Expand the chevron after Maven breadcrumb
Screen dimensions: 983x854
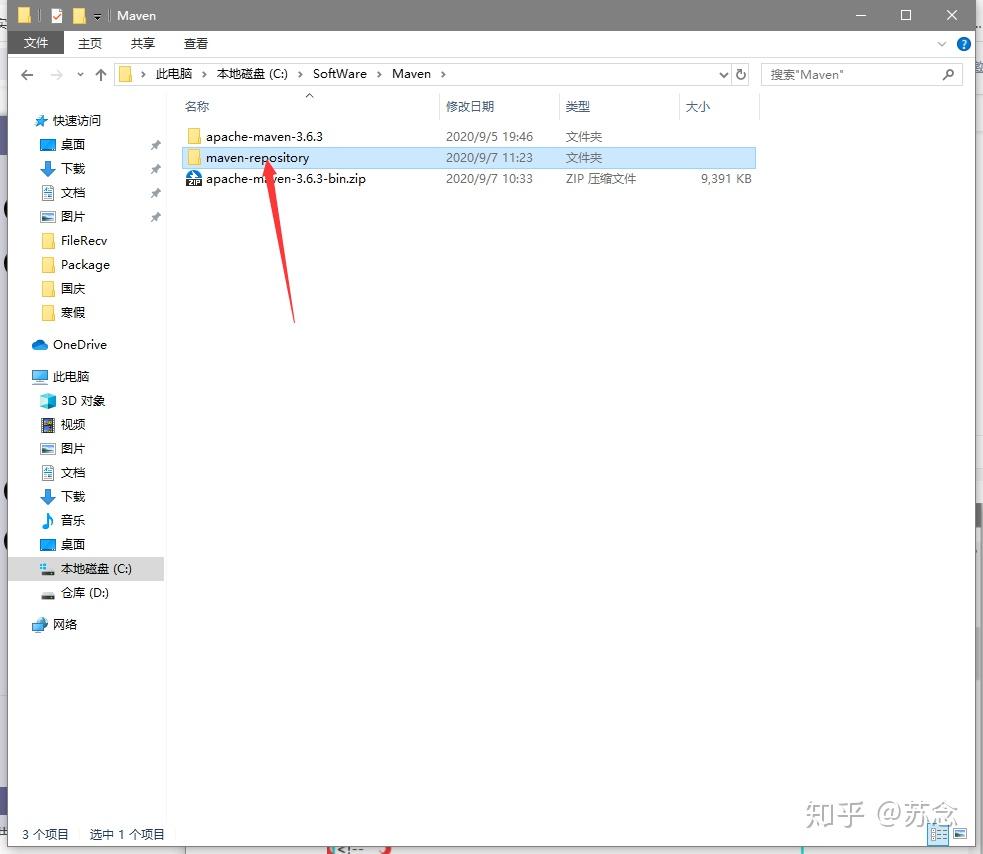click(x=443, y=75)
